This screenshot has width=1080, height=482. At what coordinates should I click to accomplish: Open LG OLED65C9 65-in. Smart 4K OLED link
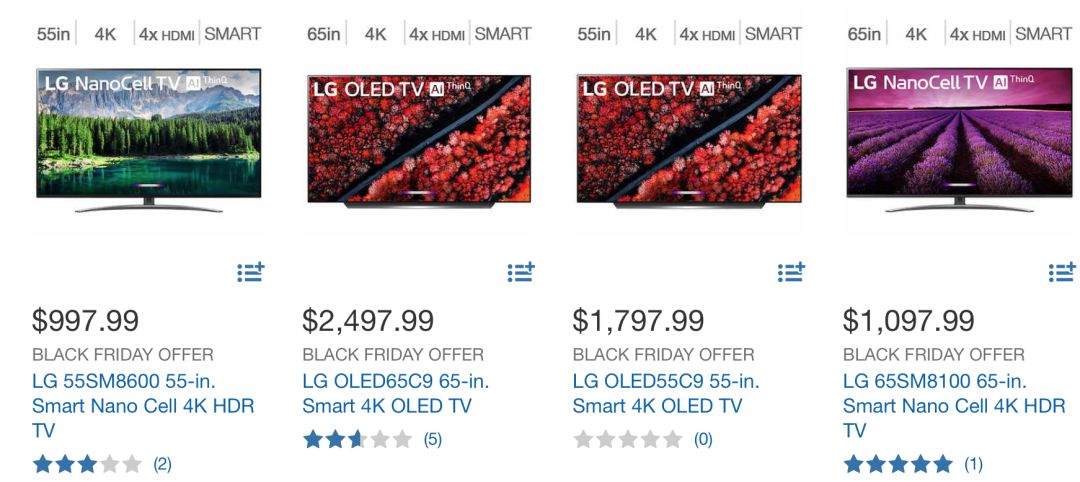(x=396, y=393)
